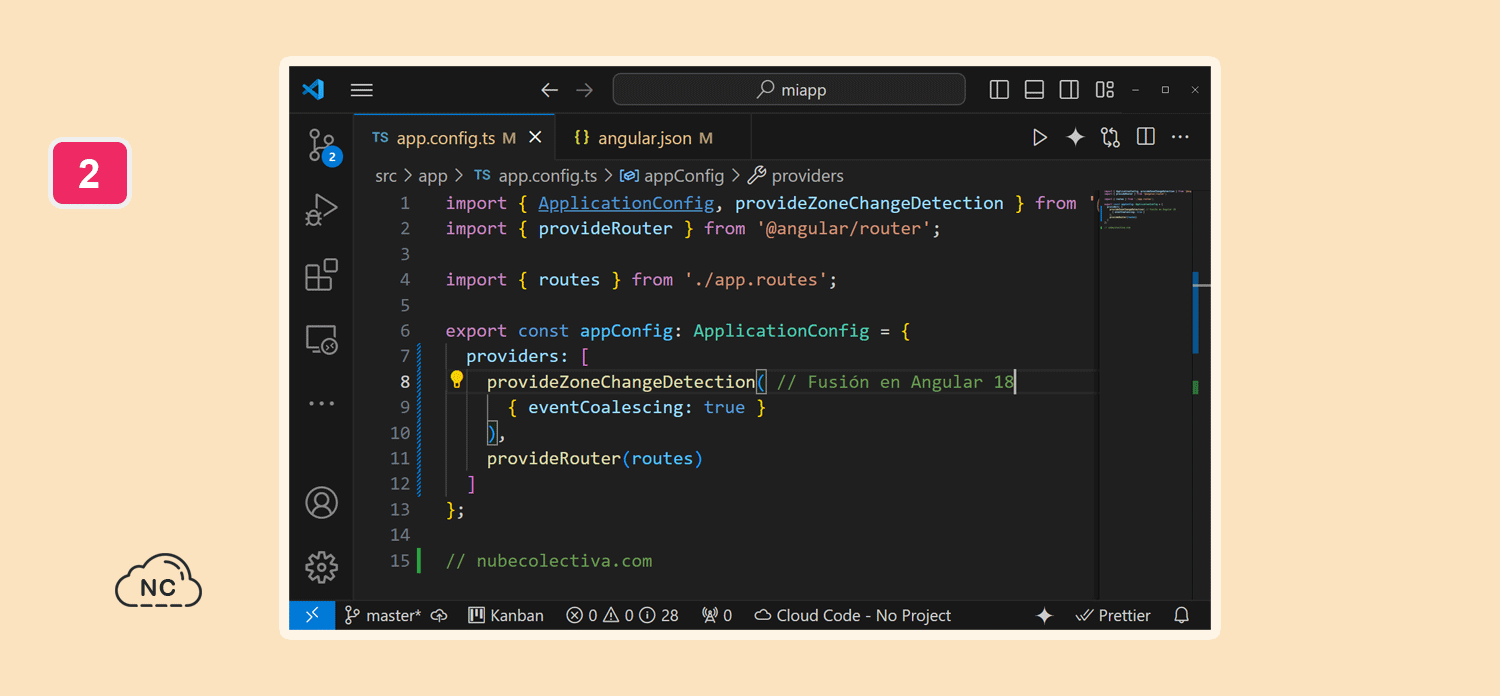The image size is (1500, 696).
Task: Select the appConfig symbol breadcrumb
Action: click(672, 176)
